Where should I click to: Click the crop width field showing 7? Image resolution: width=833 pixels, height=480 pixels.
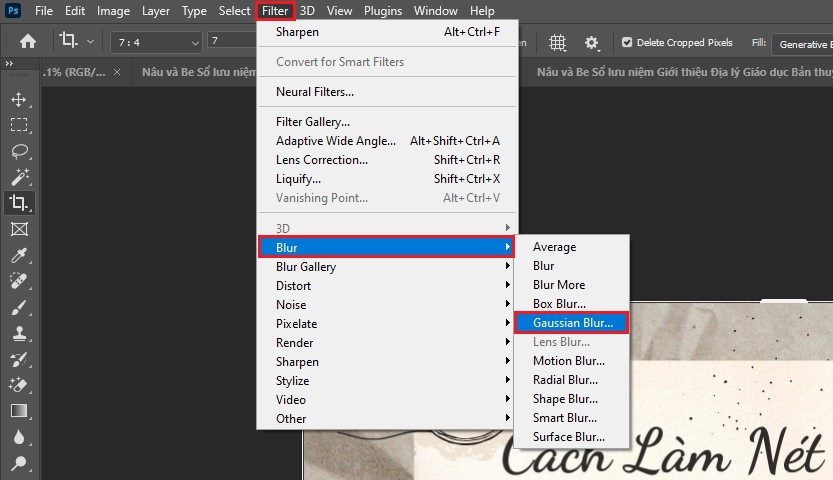(232, 40)
